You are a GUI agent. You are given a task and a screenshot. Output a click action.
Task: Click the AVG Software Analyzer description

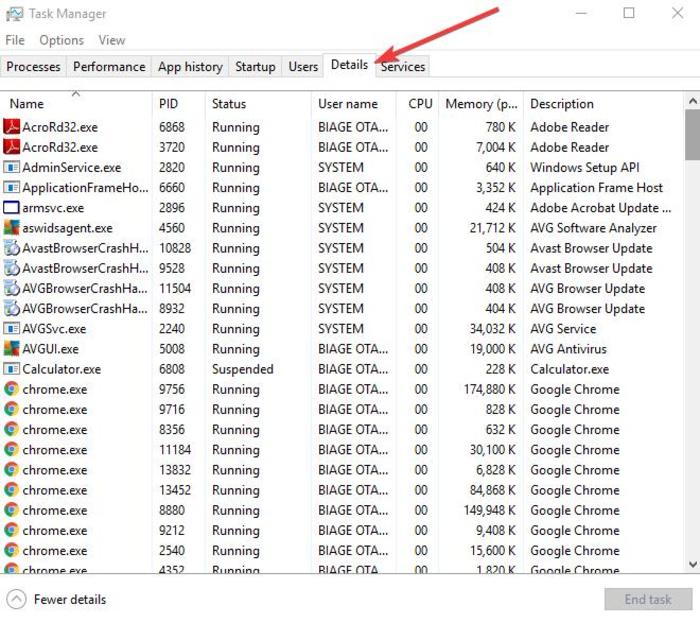593,228
